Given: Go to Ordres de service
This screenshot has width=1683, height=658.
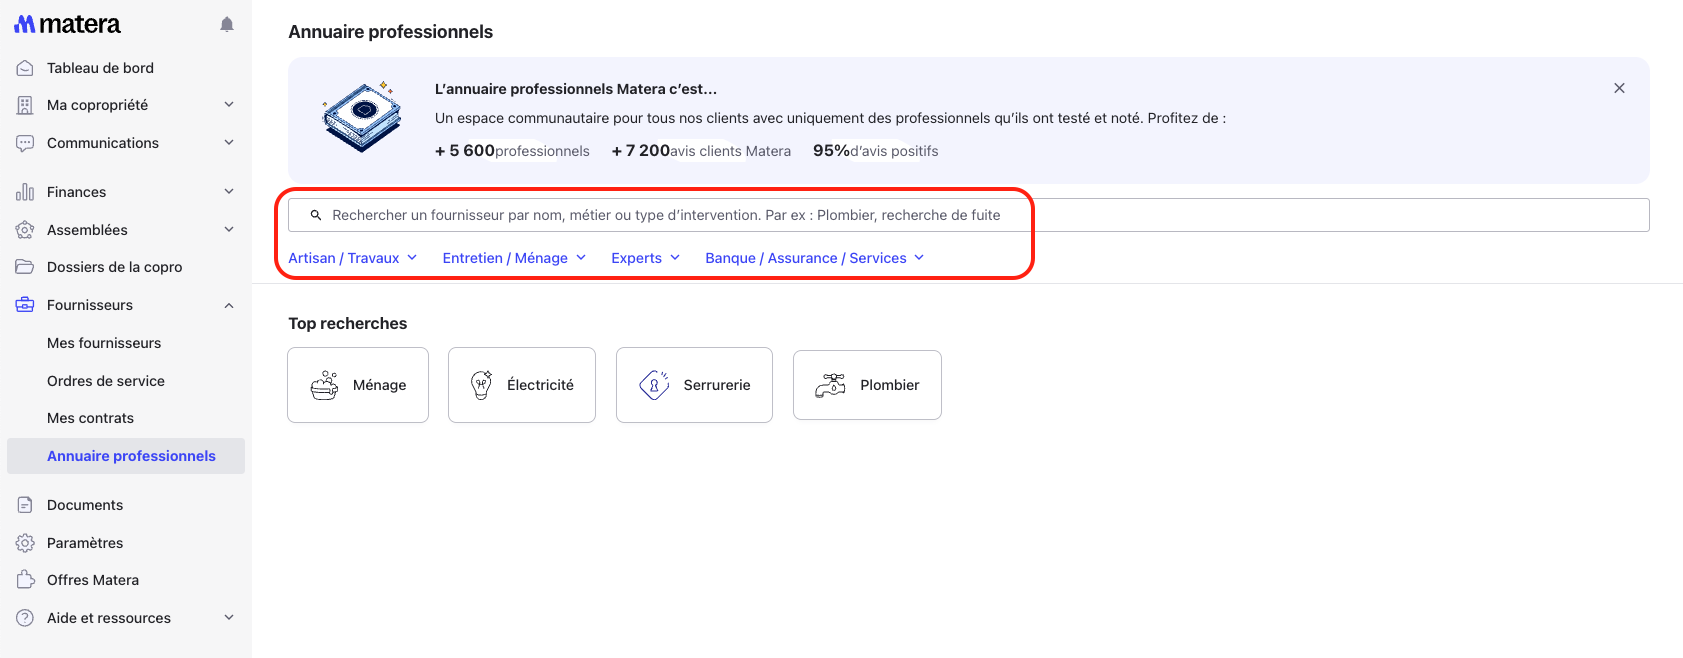Looking at the screenshot, I should point(106,381).
